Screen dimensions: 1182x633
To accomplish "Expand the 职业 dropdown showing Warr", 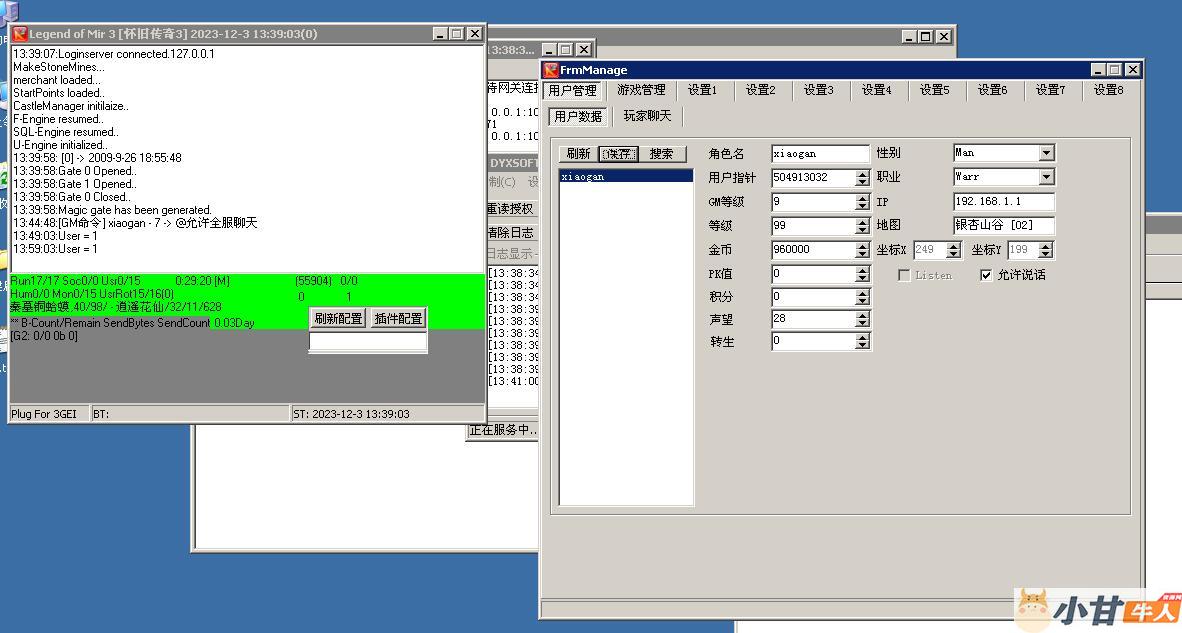I will [1046, 177].
